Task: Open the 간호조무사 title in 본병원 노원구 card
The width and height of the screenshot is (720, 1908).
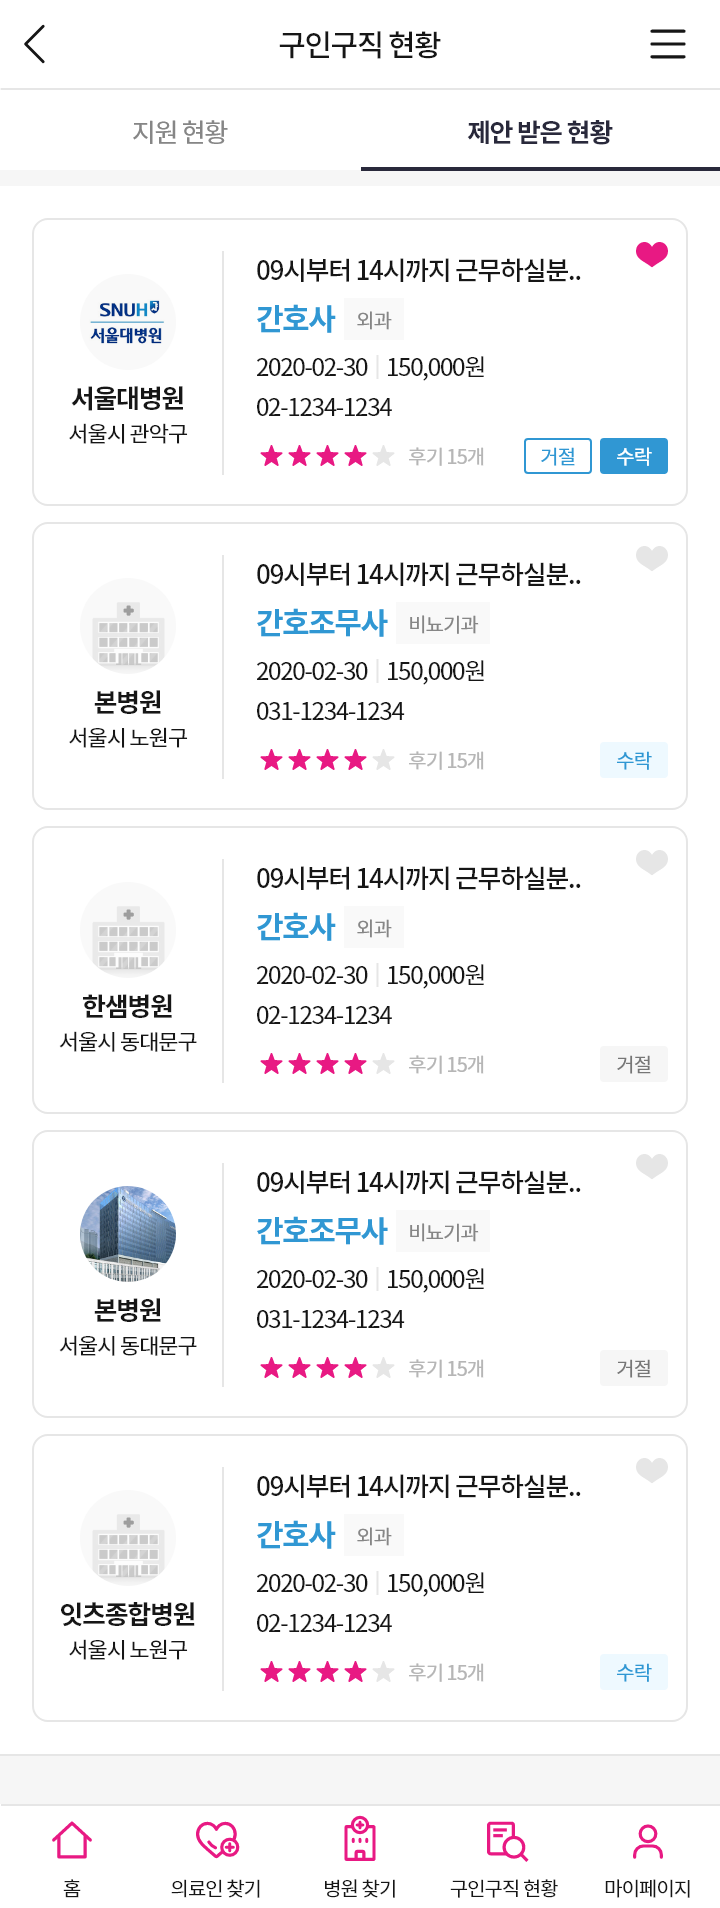Action: [322, 623]
